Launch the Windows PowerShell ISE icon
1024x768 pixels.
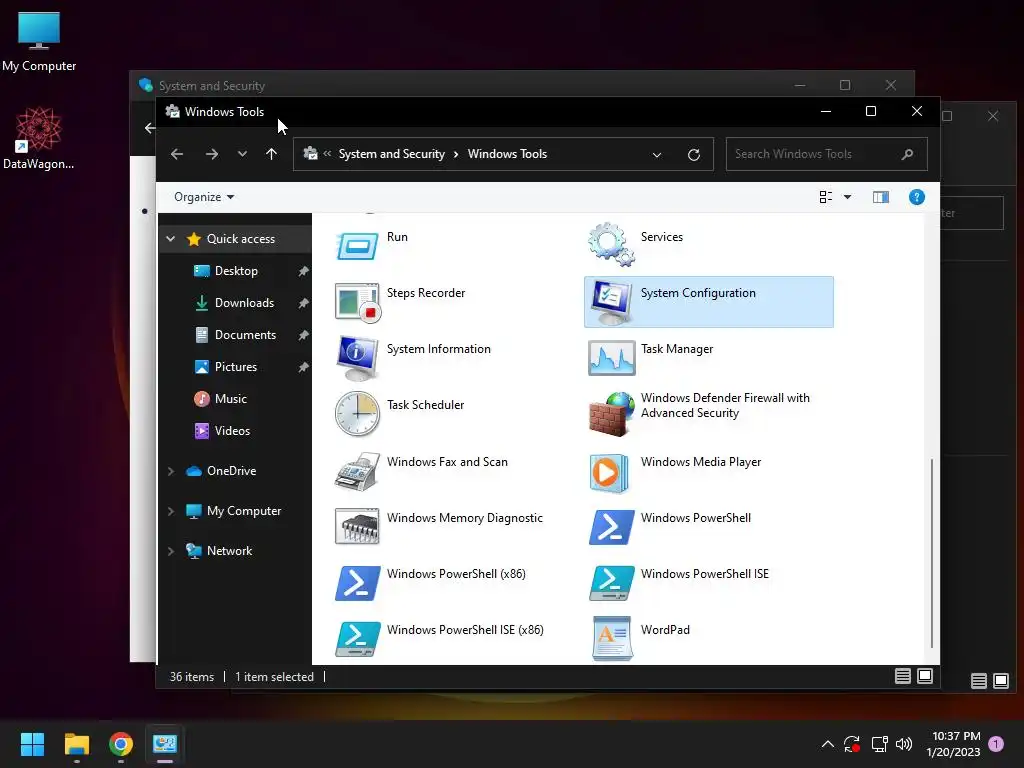tap(611, 583)
